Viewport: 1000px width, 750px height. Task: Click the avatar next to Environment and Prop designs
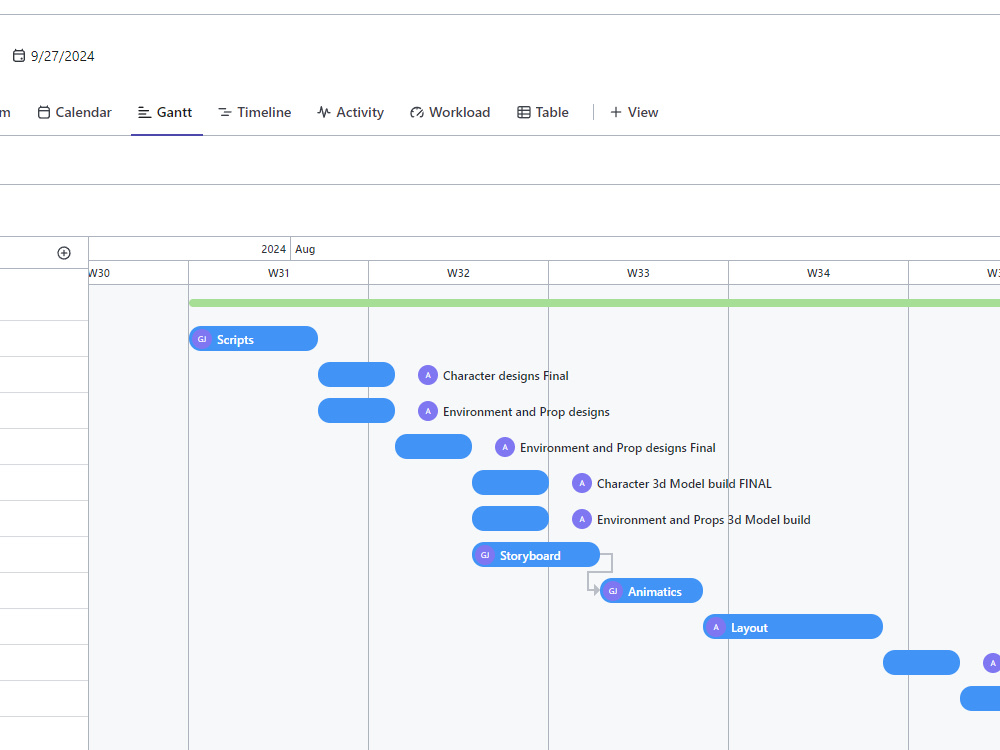[x=428, y=411]
